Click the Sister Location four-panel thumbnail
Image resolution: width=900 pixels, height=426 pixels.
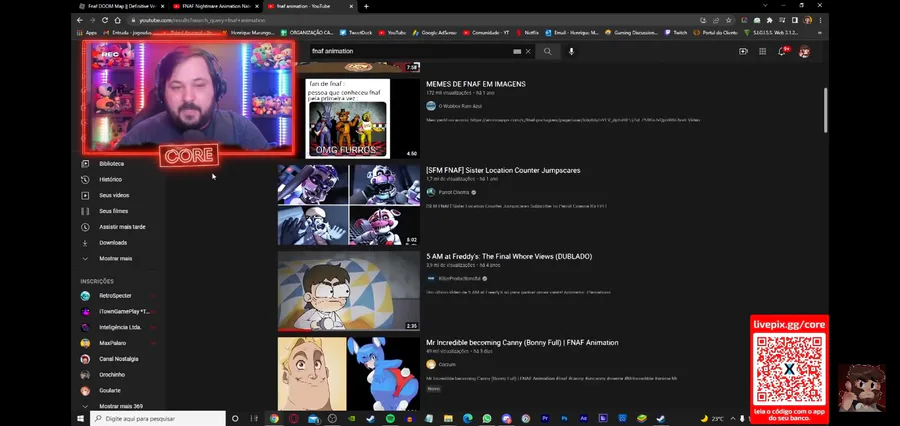348,204
